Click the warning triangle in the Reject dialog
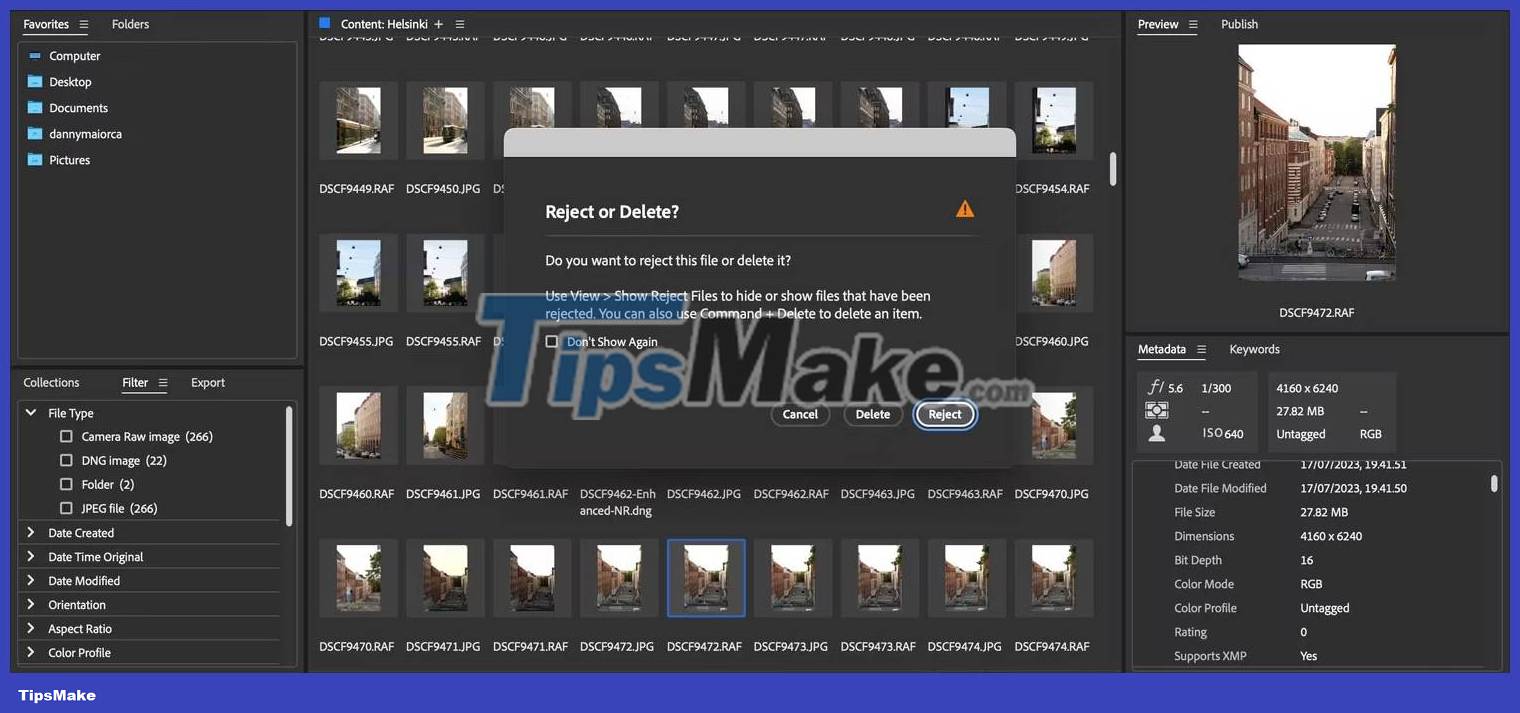 pos(964,208)
